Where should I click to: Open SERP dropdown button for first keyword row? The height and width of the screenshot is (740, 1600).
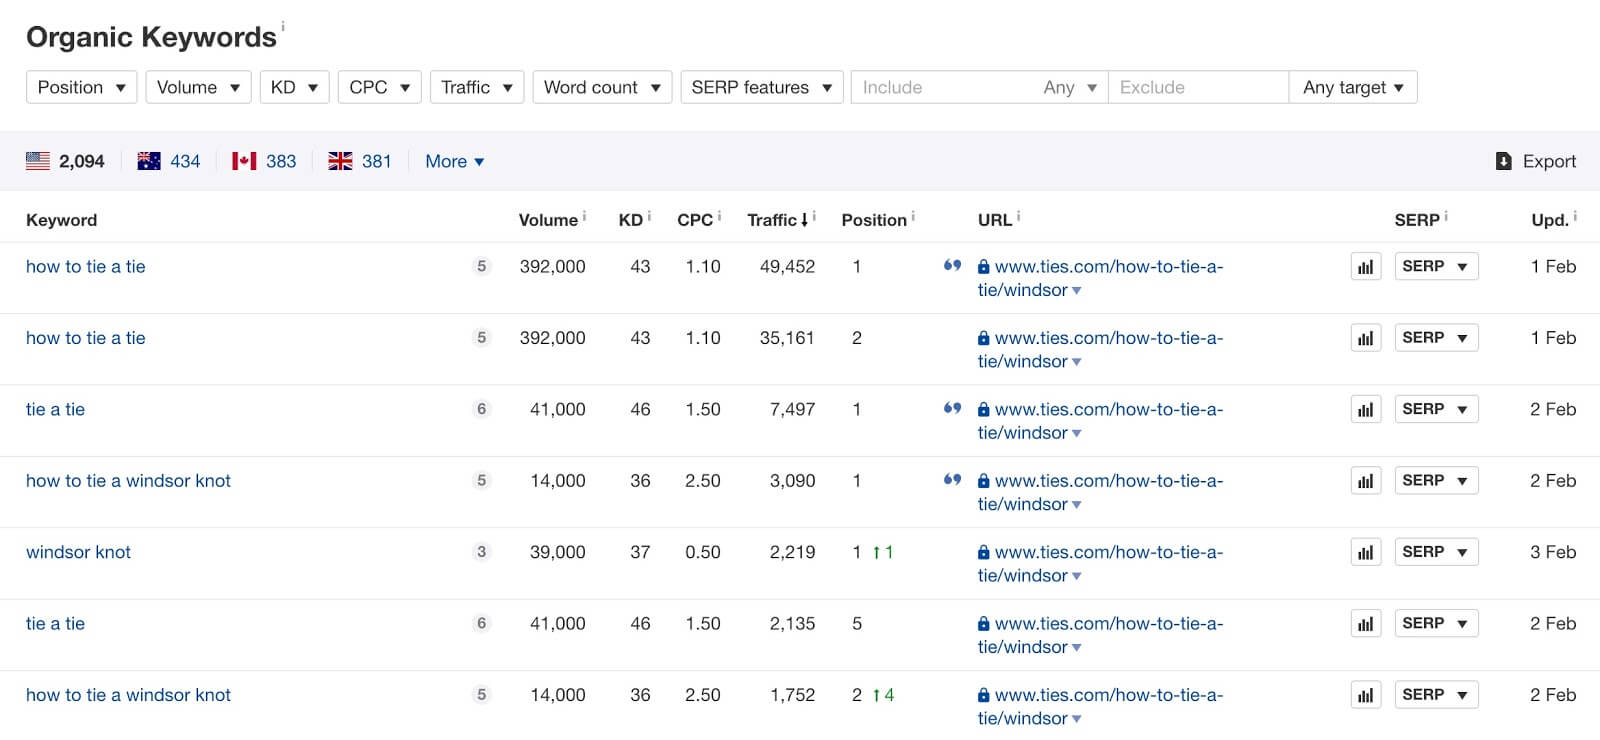1436,267
